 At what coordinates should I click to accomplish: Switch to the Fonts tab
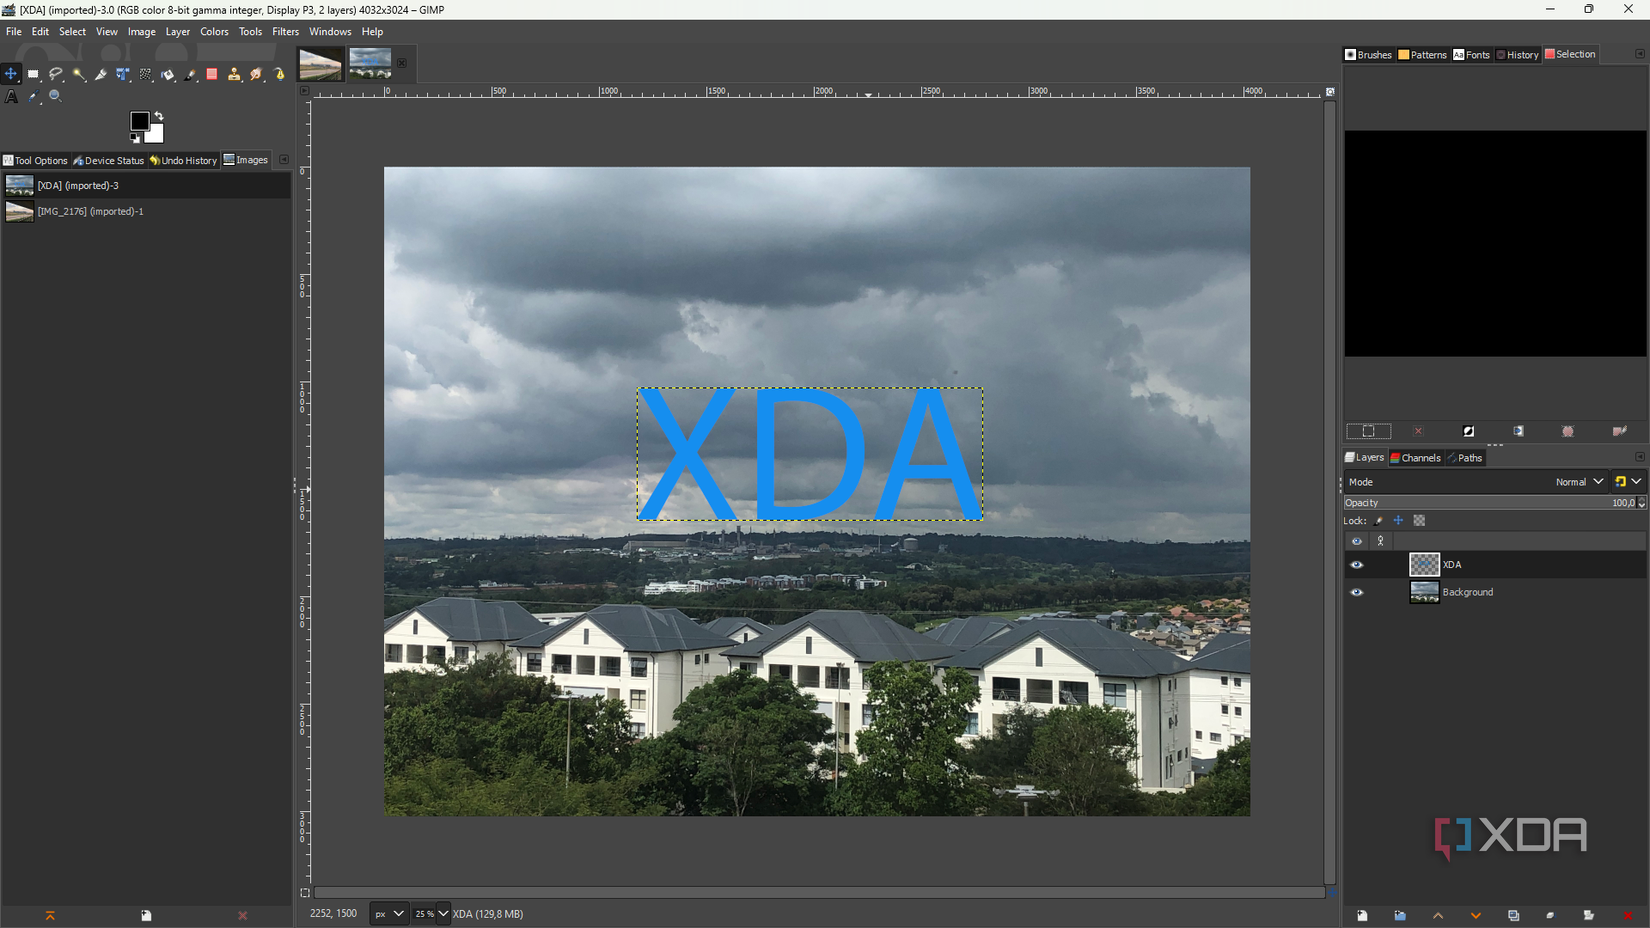[1471, 55]
